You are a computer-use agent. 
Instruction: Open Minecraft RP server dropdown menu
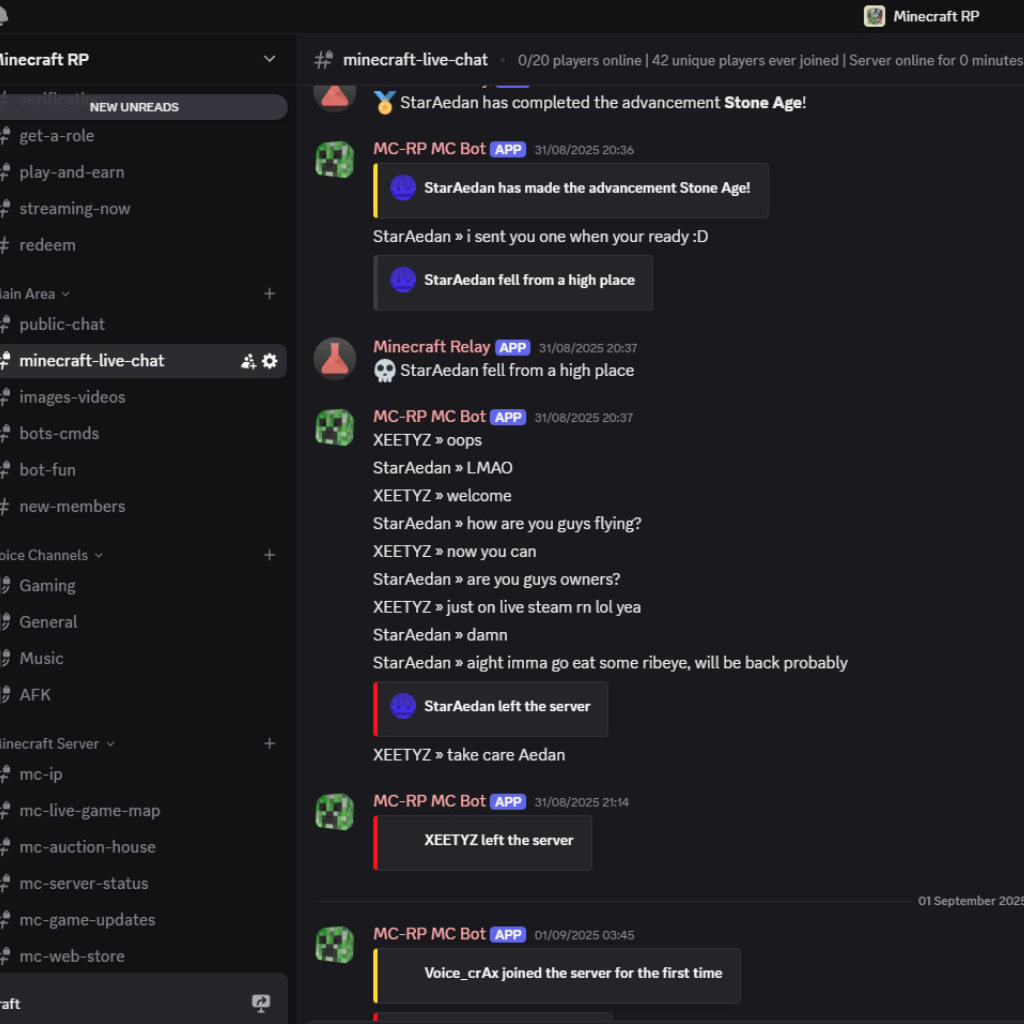(269, 59)
